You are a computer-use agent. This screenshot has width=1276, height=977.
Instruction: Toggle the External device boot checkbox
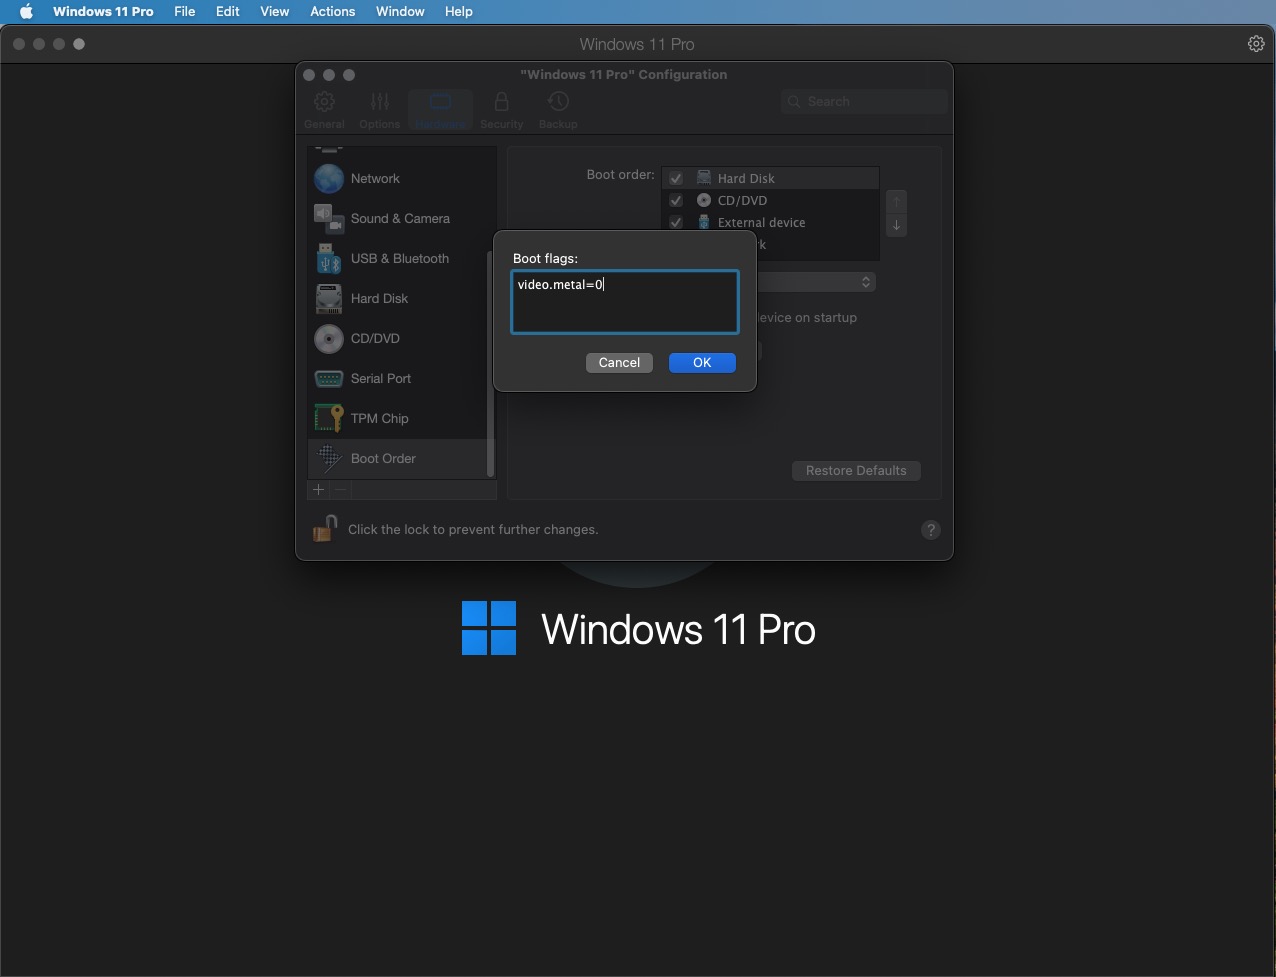(676, 222)
